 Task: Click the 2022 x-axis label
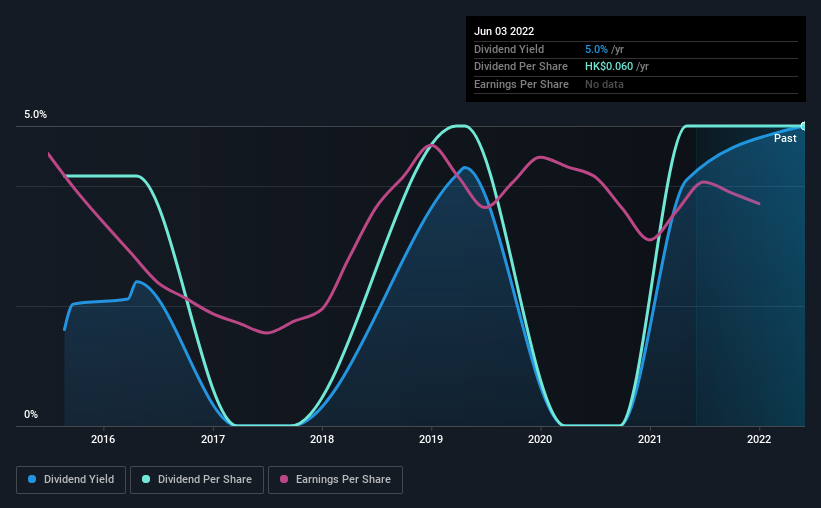point(759,439)
